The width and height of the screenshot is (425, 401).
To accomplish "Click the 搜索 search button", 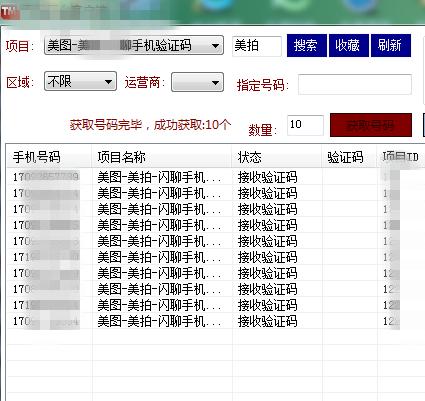I will coord(307,45).
